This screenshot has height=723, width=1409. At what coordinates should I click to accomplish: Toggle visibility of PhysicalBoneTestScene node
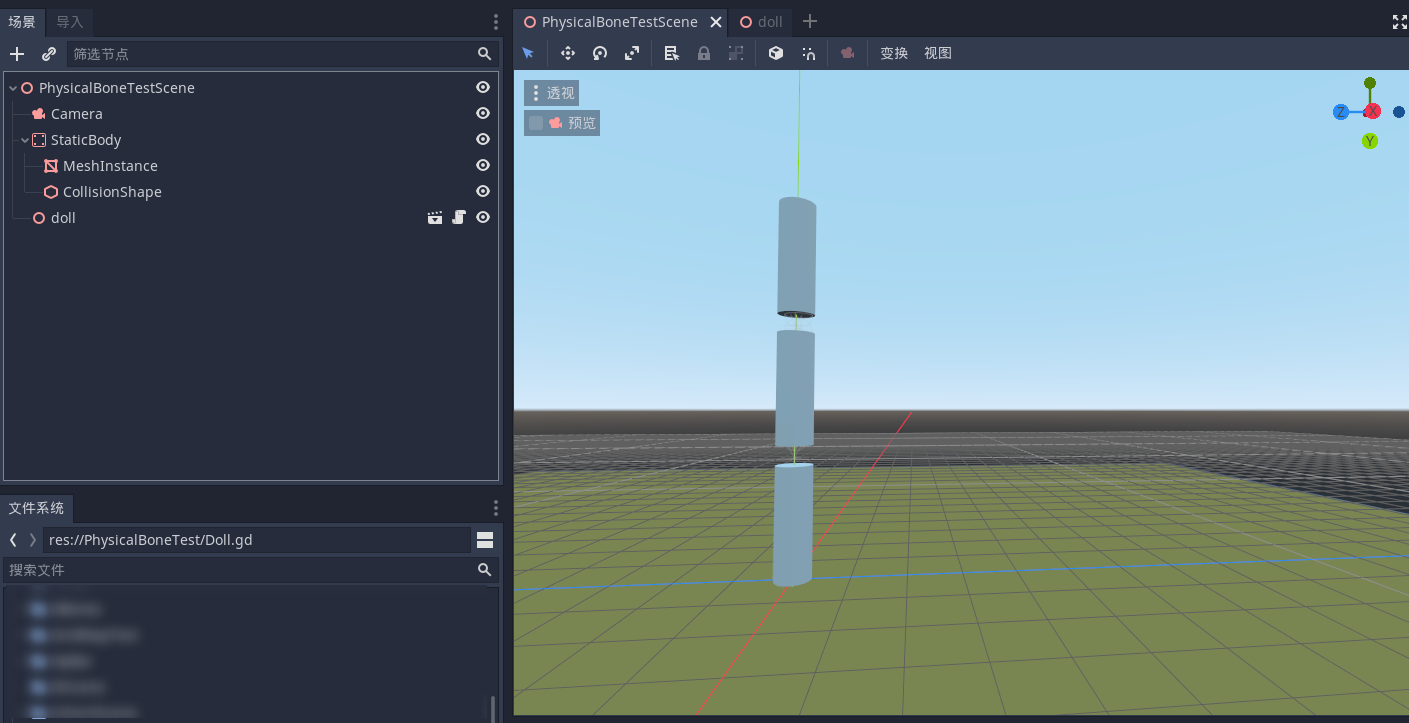pyautogui.click(x=483, y=87)
